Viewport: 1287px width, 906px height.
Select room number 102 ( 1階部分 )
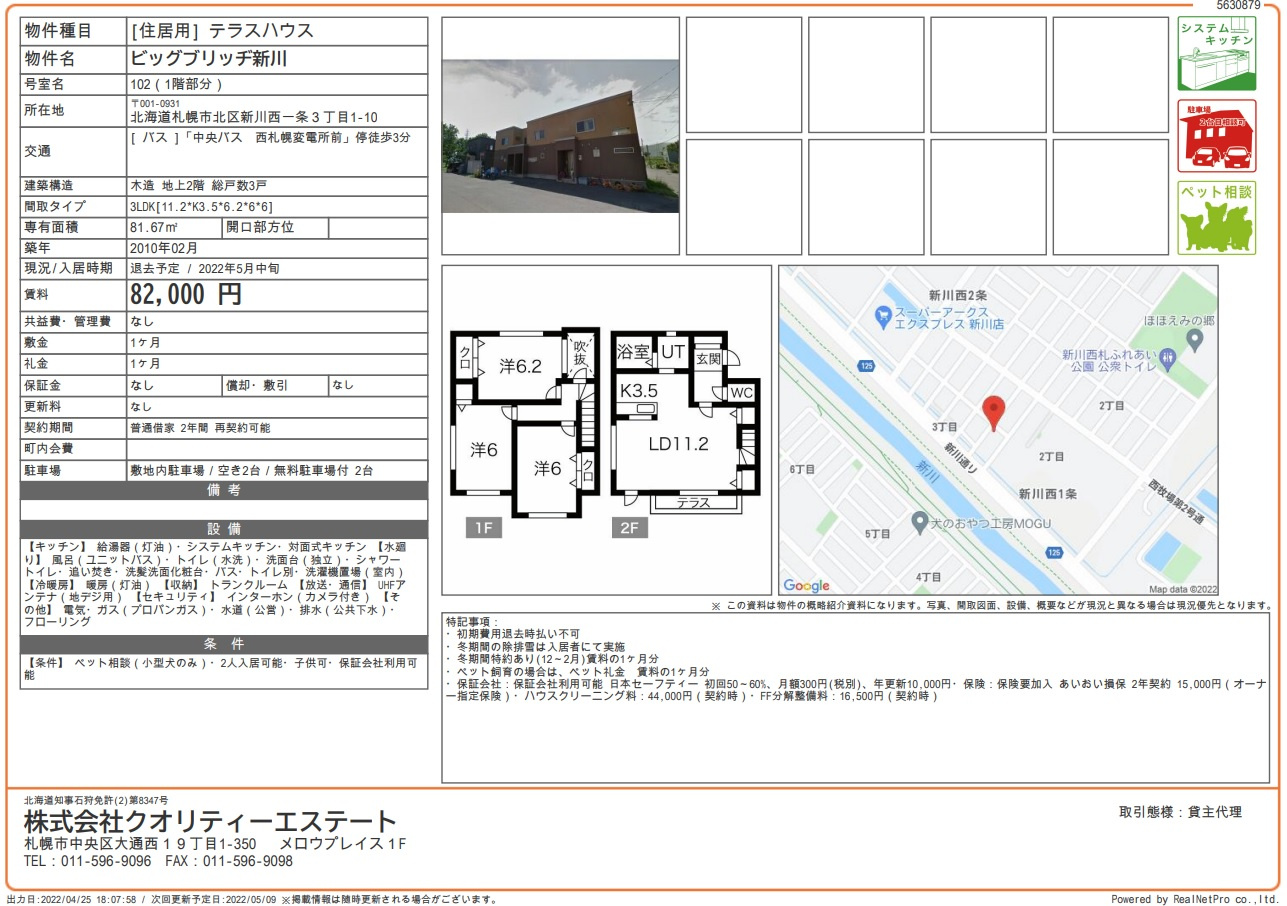176,84
